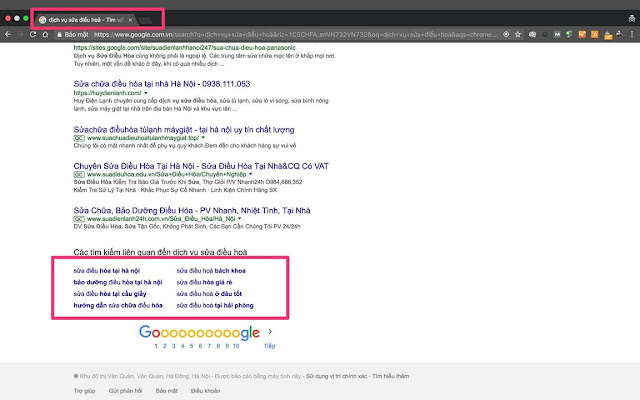Open the green extension icon

click(x=569, y=35)
